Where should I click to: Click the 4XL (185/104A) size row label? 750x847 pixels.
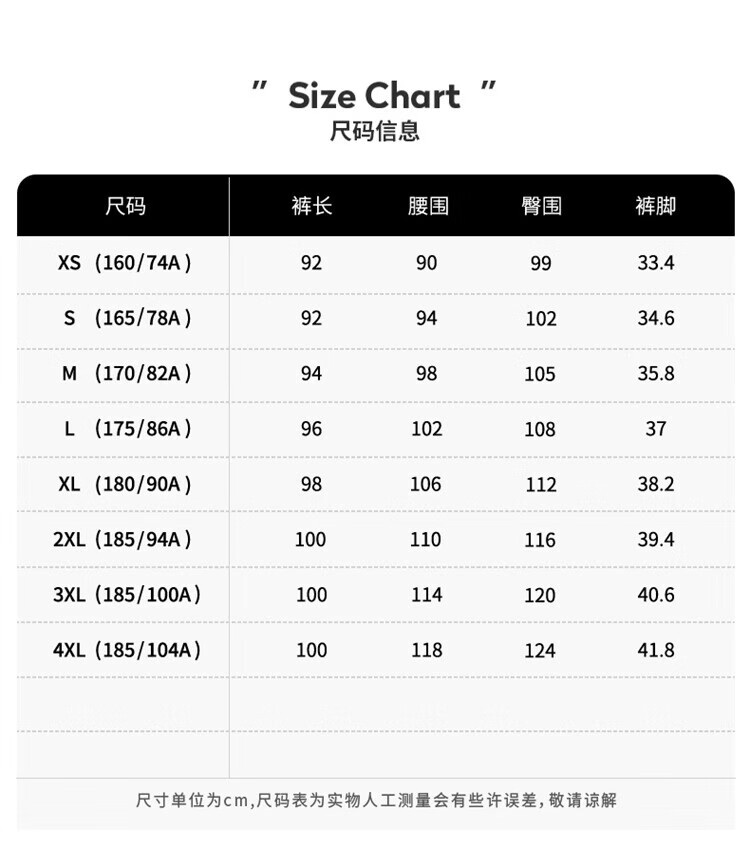127,650
